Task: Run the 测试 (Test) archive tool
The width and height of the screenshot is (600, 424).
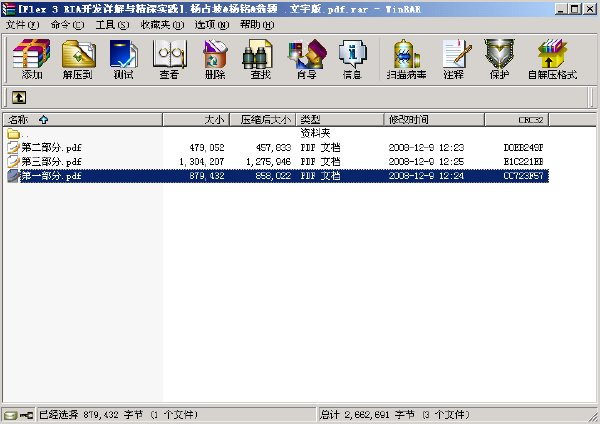Action: pos(123,59)
